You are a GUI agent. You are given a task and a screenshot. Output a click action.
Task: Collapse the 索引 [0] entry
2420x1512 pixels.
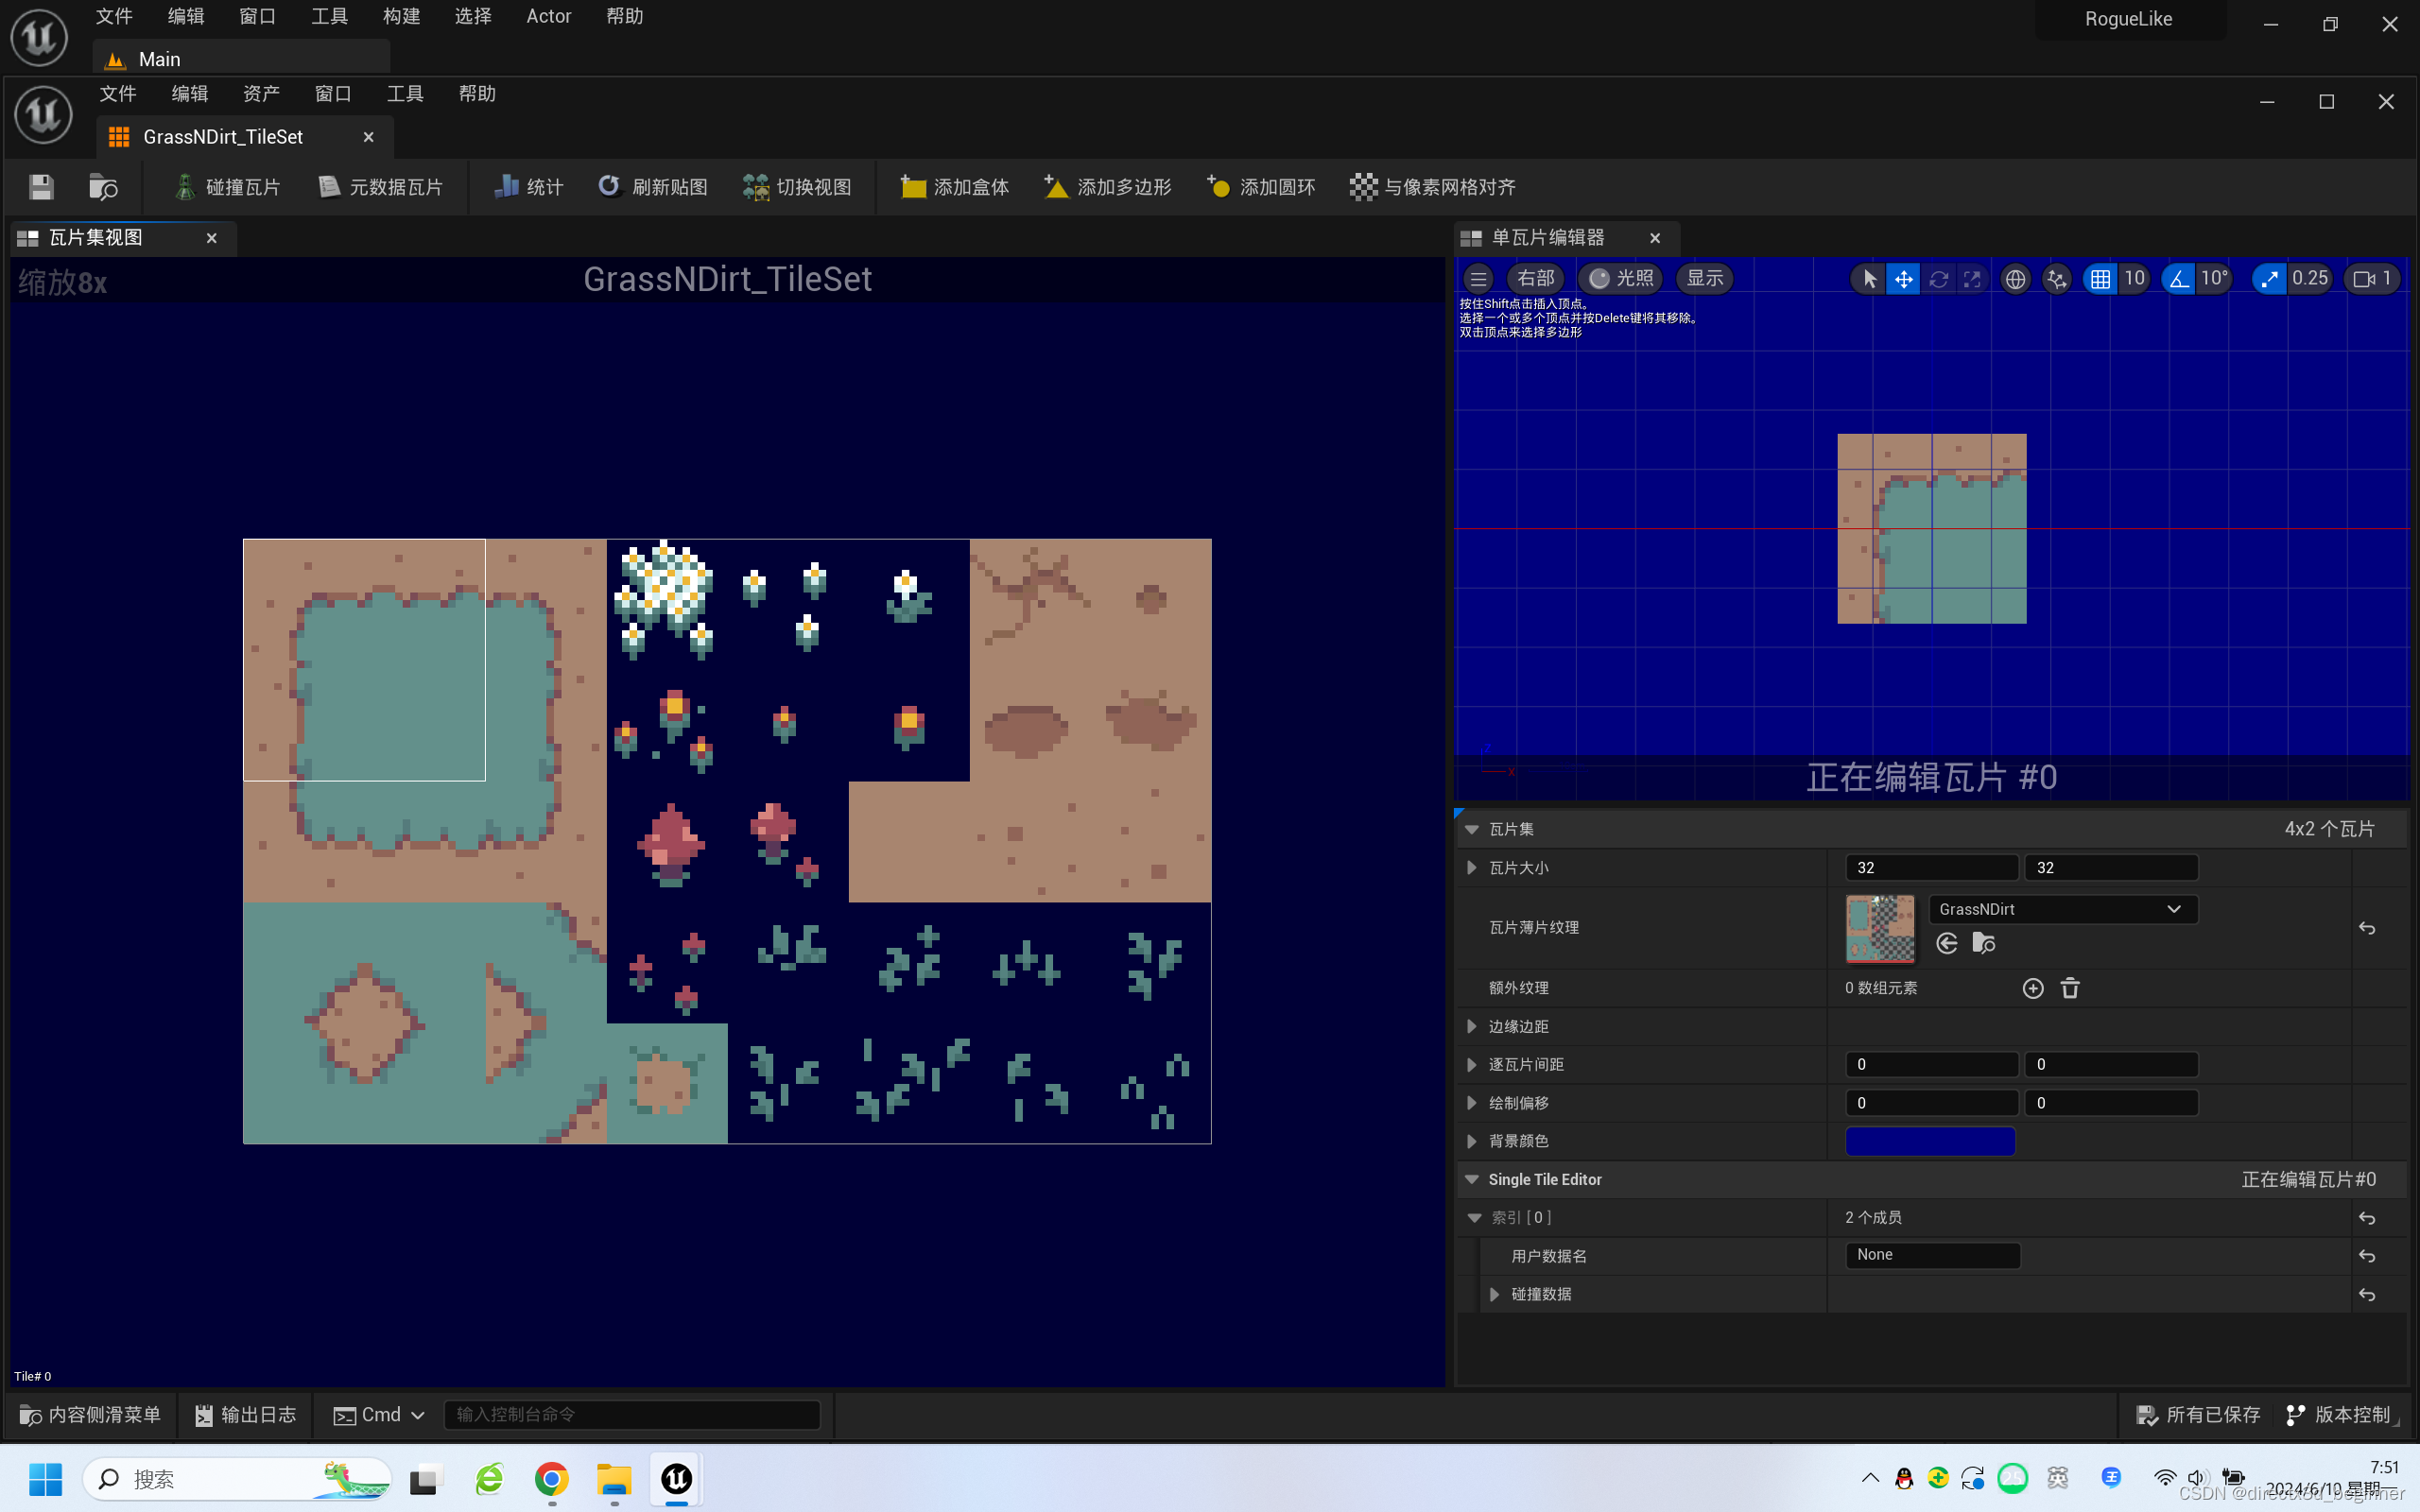click(x=1474, y=1218)
